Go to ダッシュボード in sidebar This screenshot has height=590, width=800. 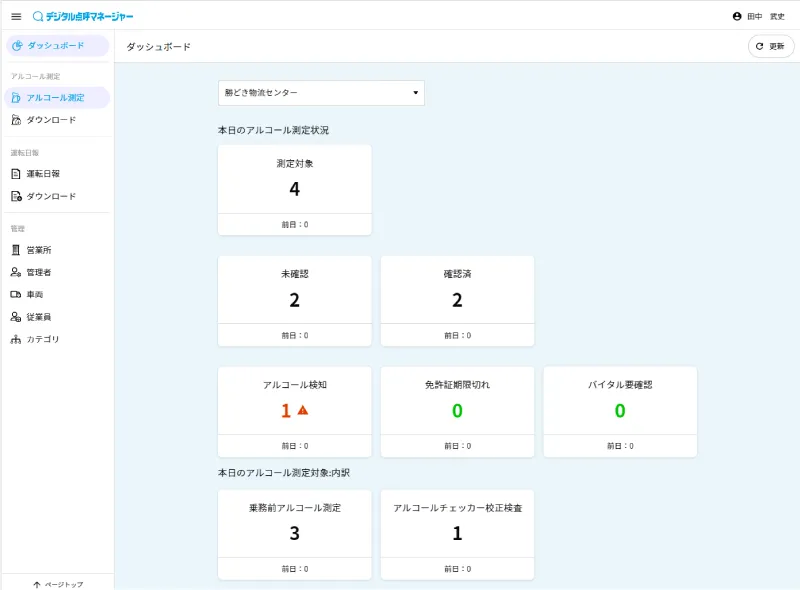click(58, 45)
